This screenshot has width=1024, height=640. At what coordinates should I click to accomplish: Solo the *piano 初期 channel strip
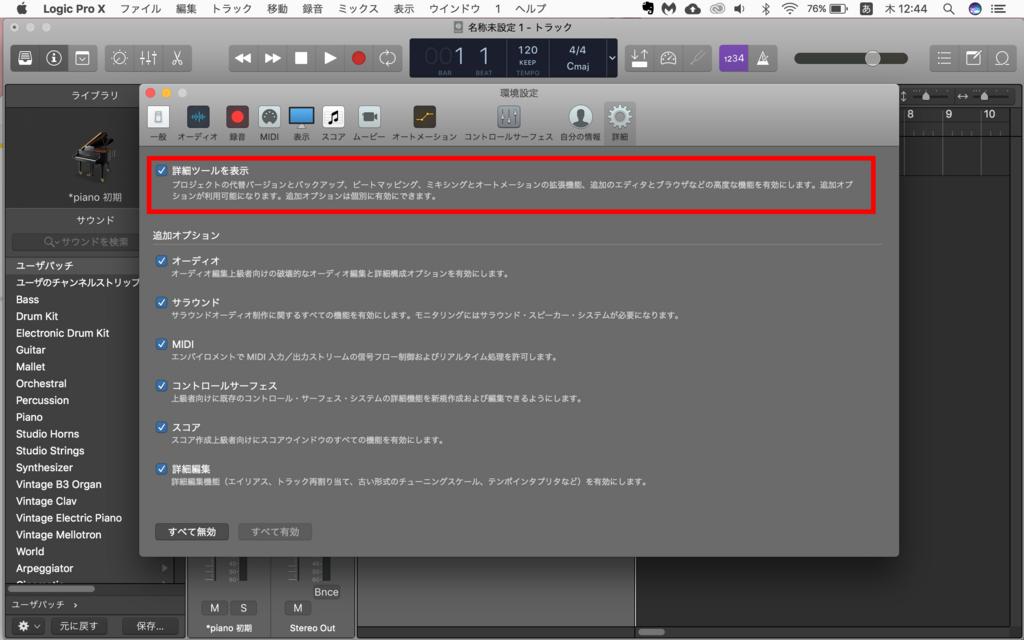coord(243,608)
